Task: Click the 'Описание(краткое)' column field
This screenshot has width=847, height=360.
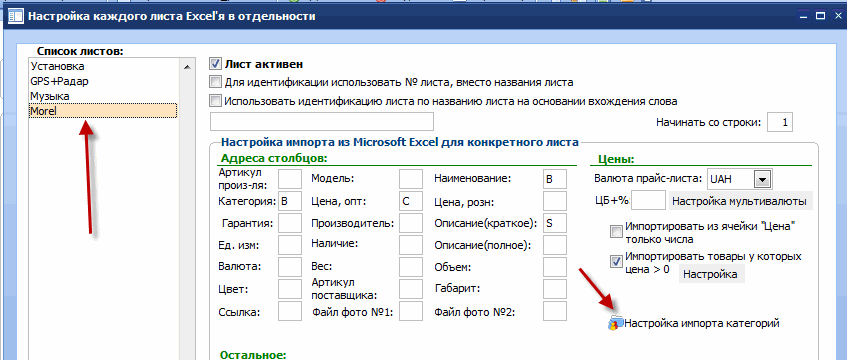Action: click(x=555, y=222)
